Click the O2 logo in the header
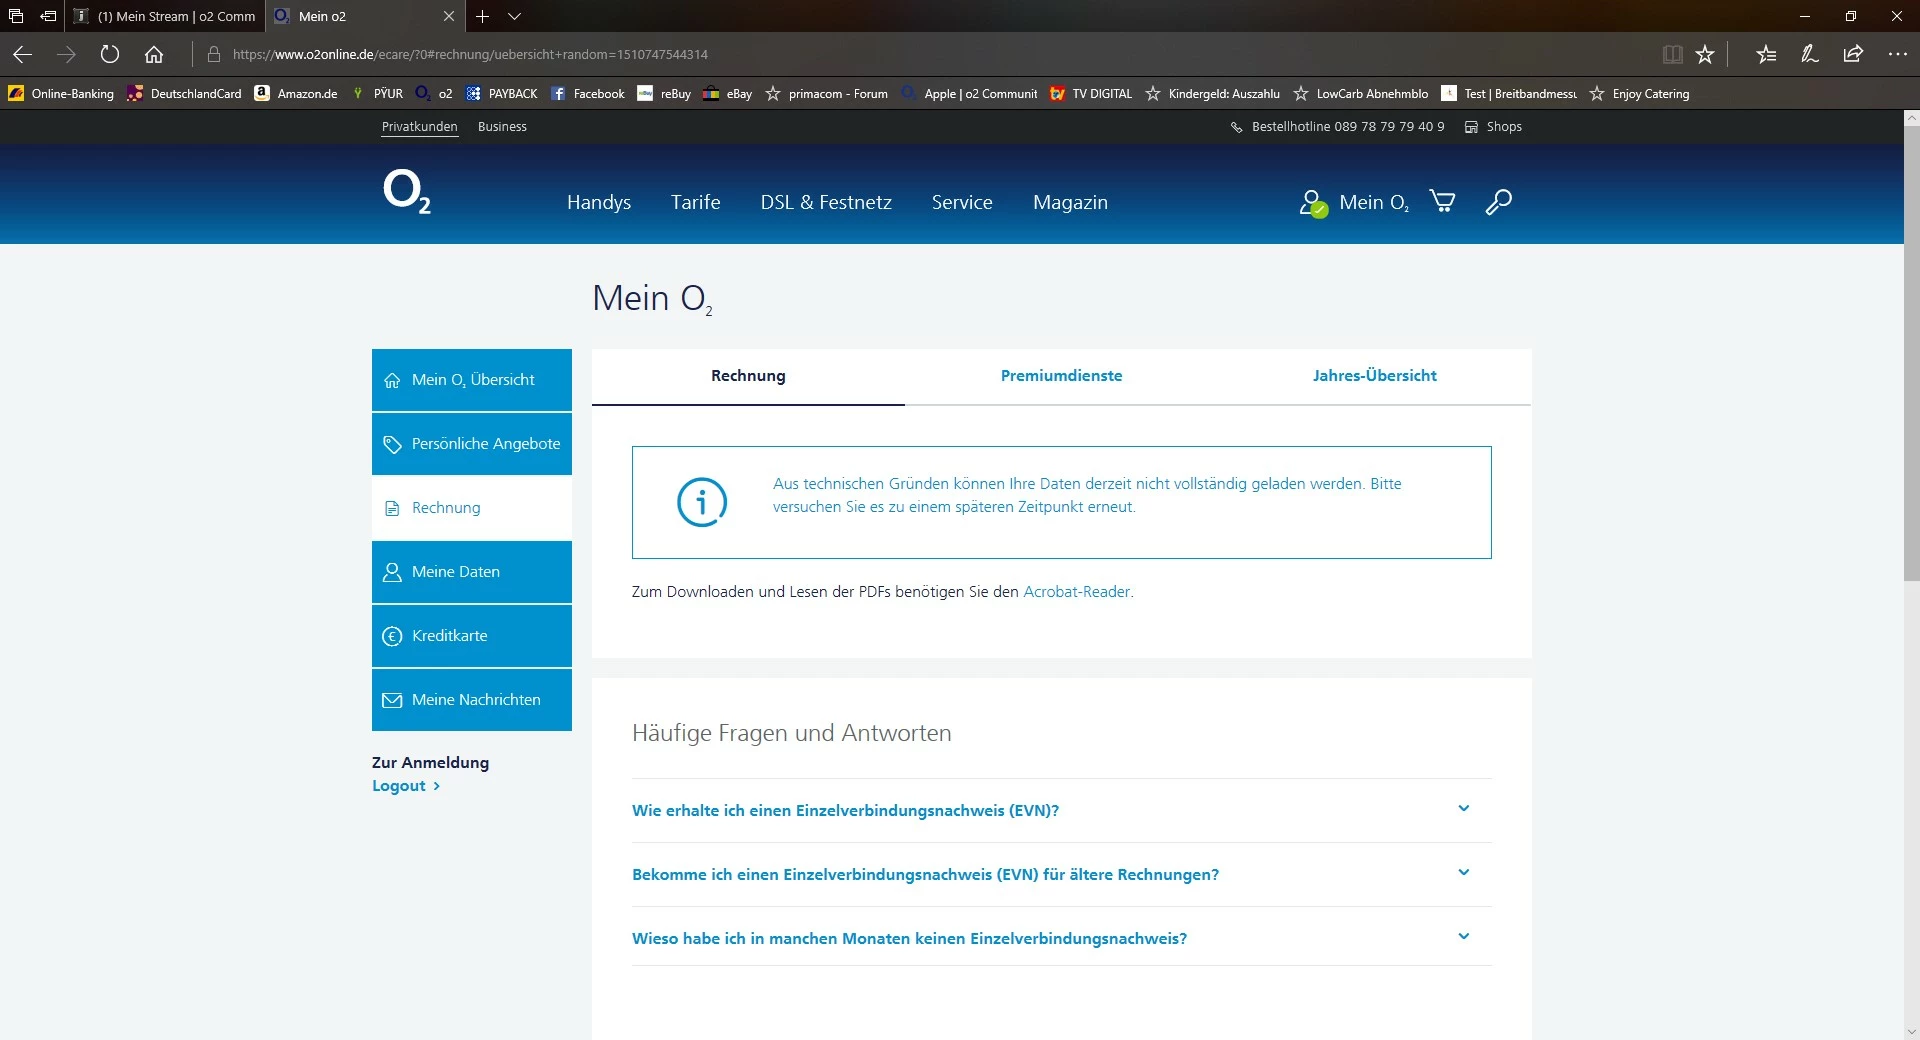The height and width of the screenshot is (1040, 1920). pyautogui.click(x=407, y=192)
